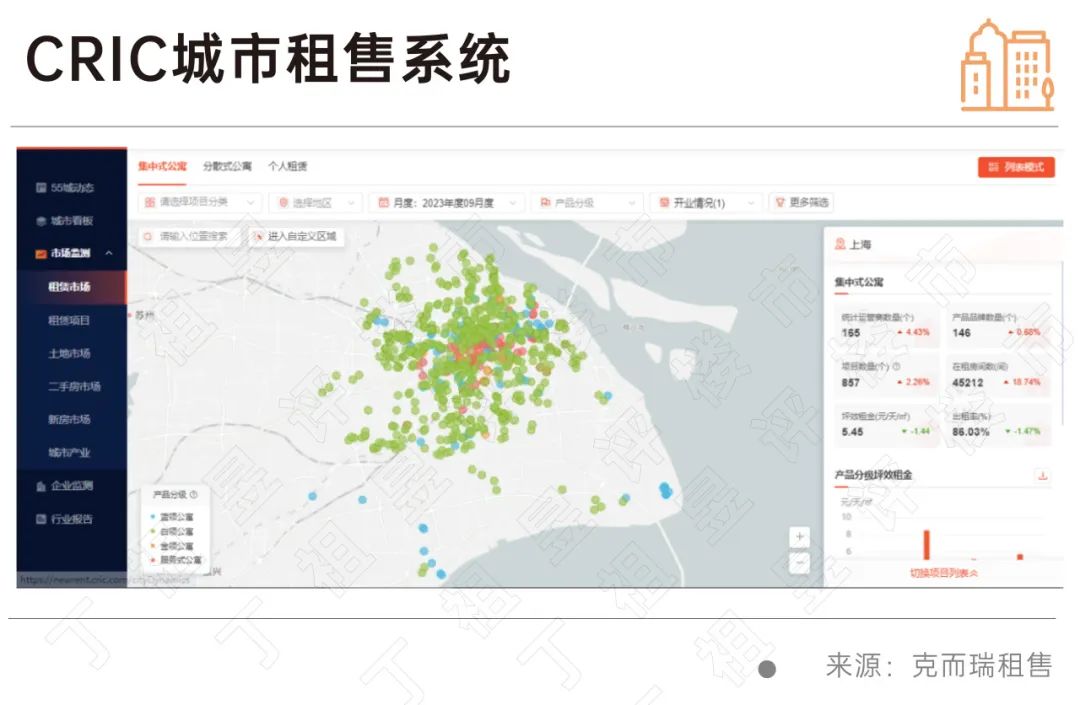Click the 更多筛选 funnel icon
This screenshot has height=705, width=1080.
click(780, 202)
